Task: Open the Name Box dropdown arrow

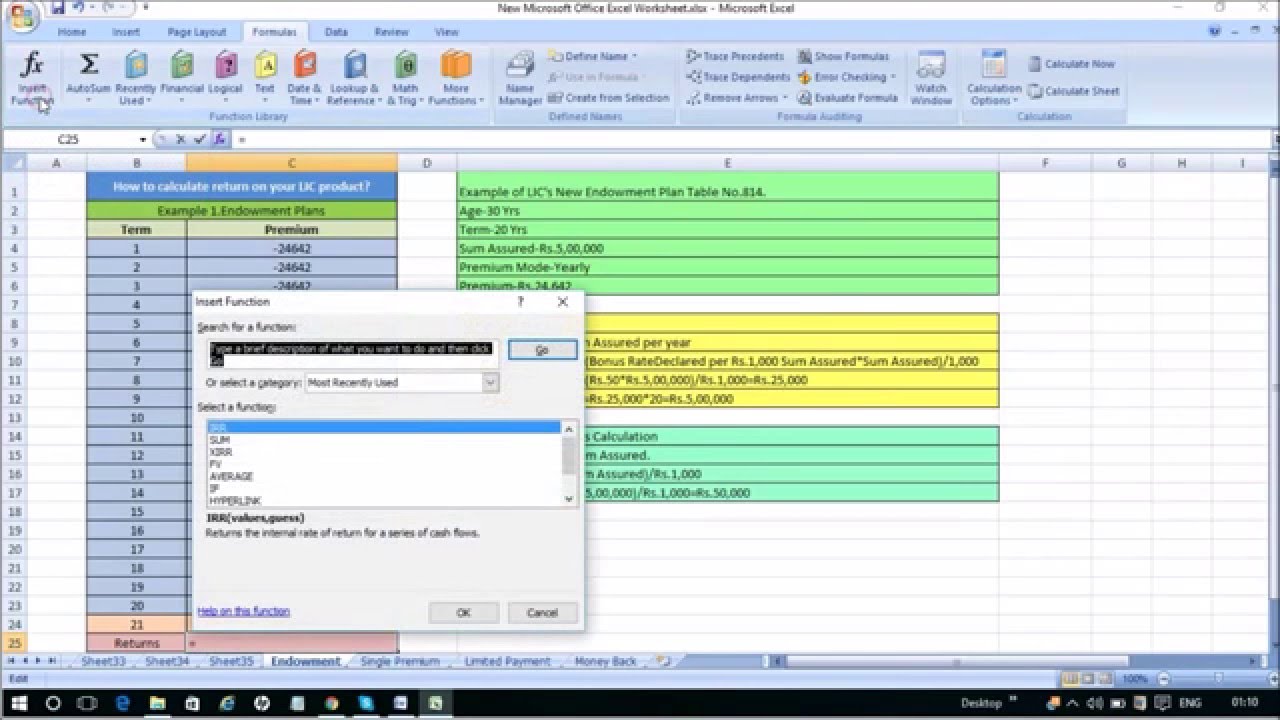Action: [143, 140]
